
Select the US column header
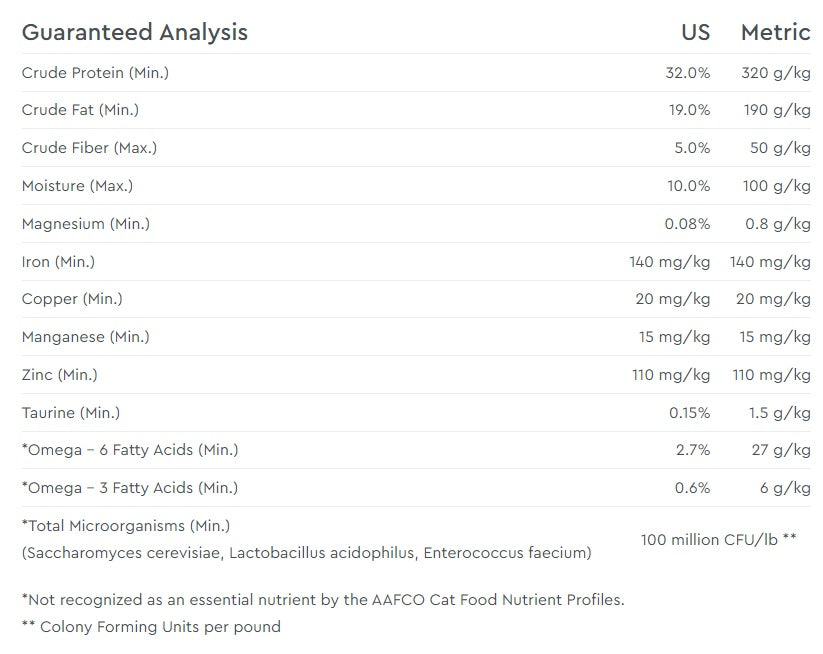pyautogui.click(x=695, y=32)
